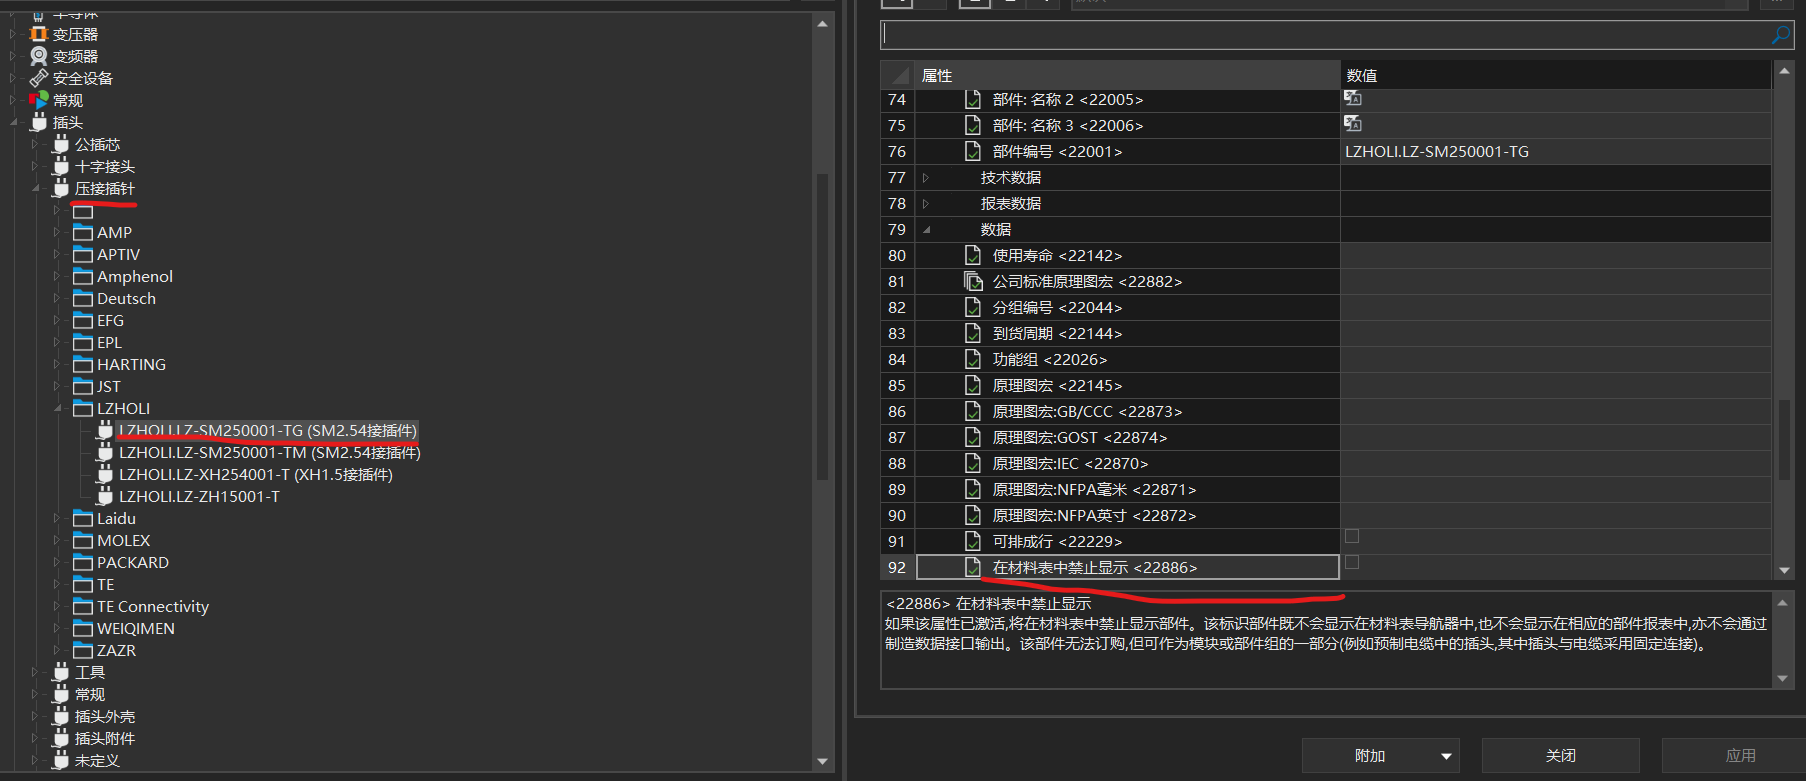Click the property table scroll-down arrow
Viewport: 1806px width, 781px height.
1784,570
